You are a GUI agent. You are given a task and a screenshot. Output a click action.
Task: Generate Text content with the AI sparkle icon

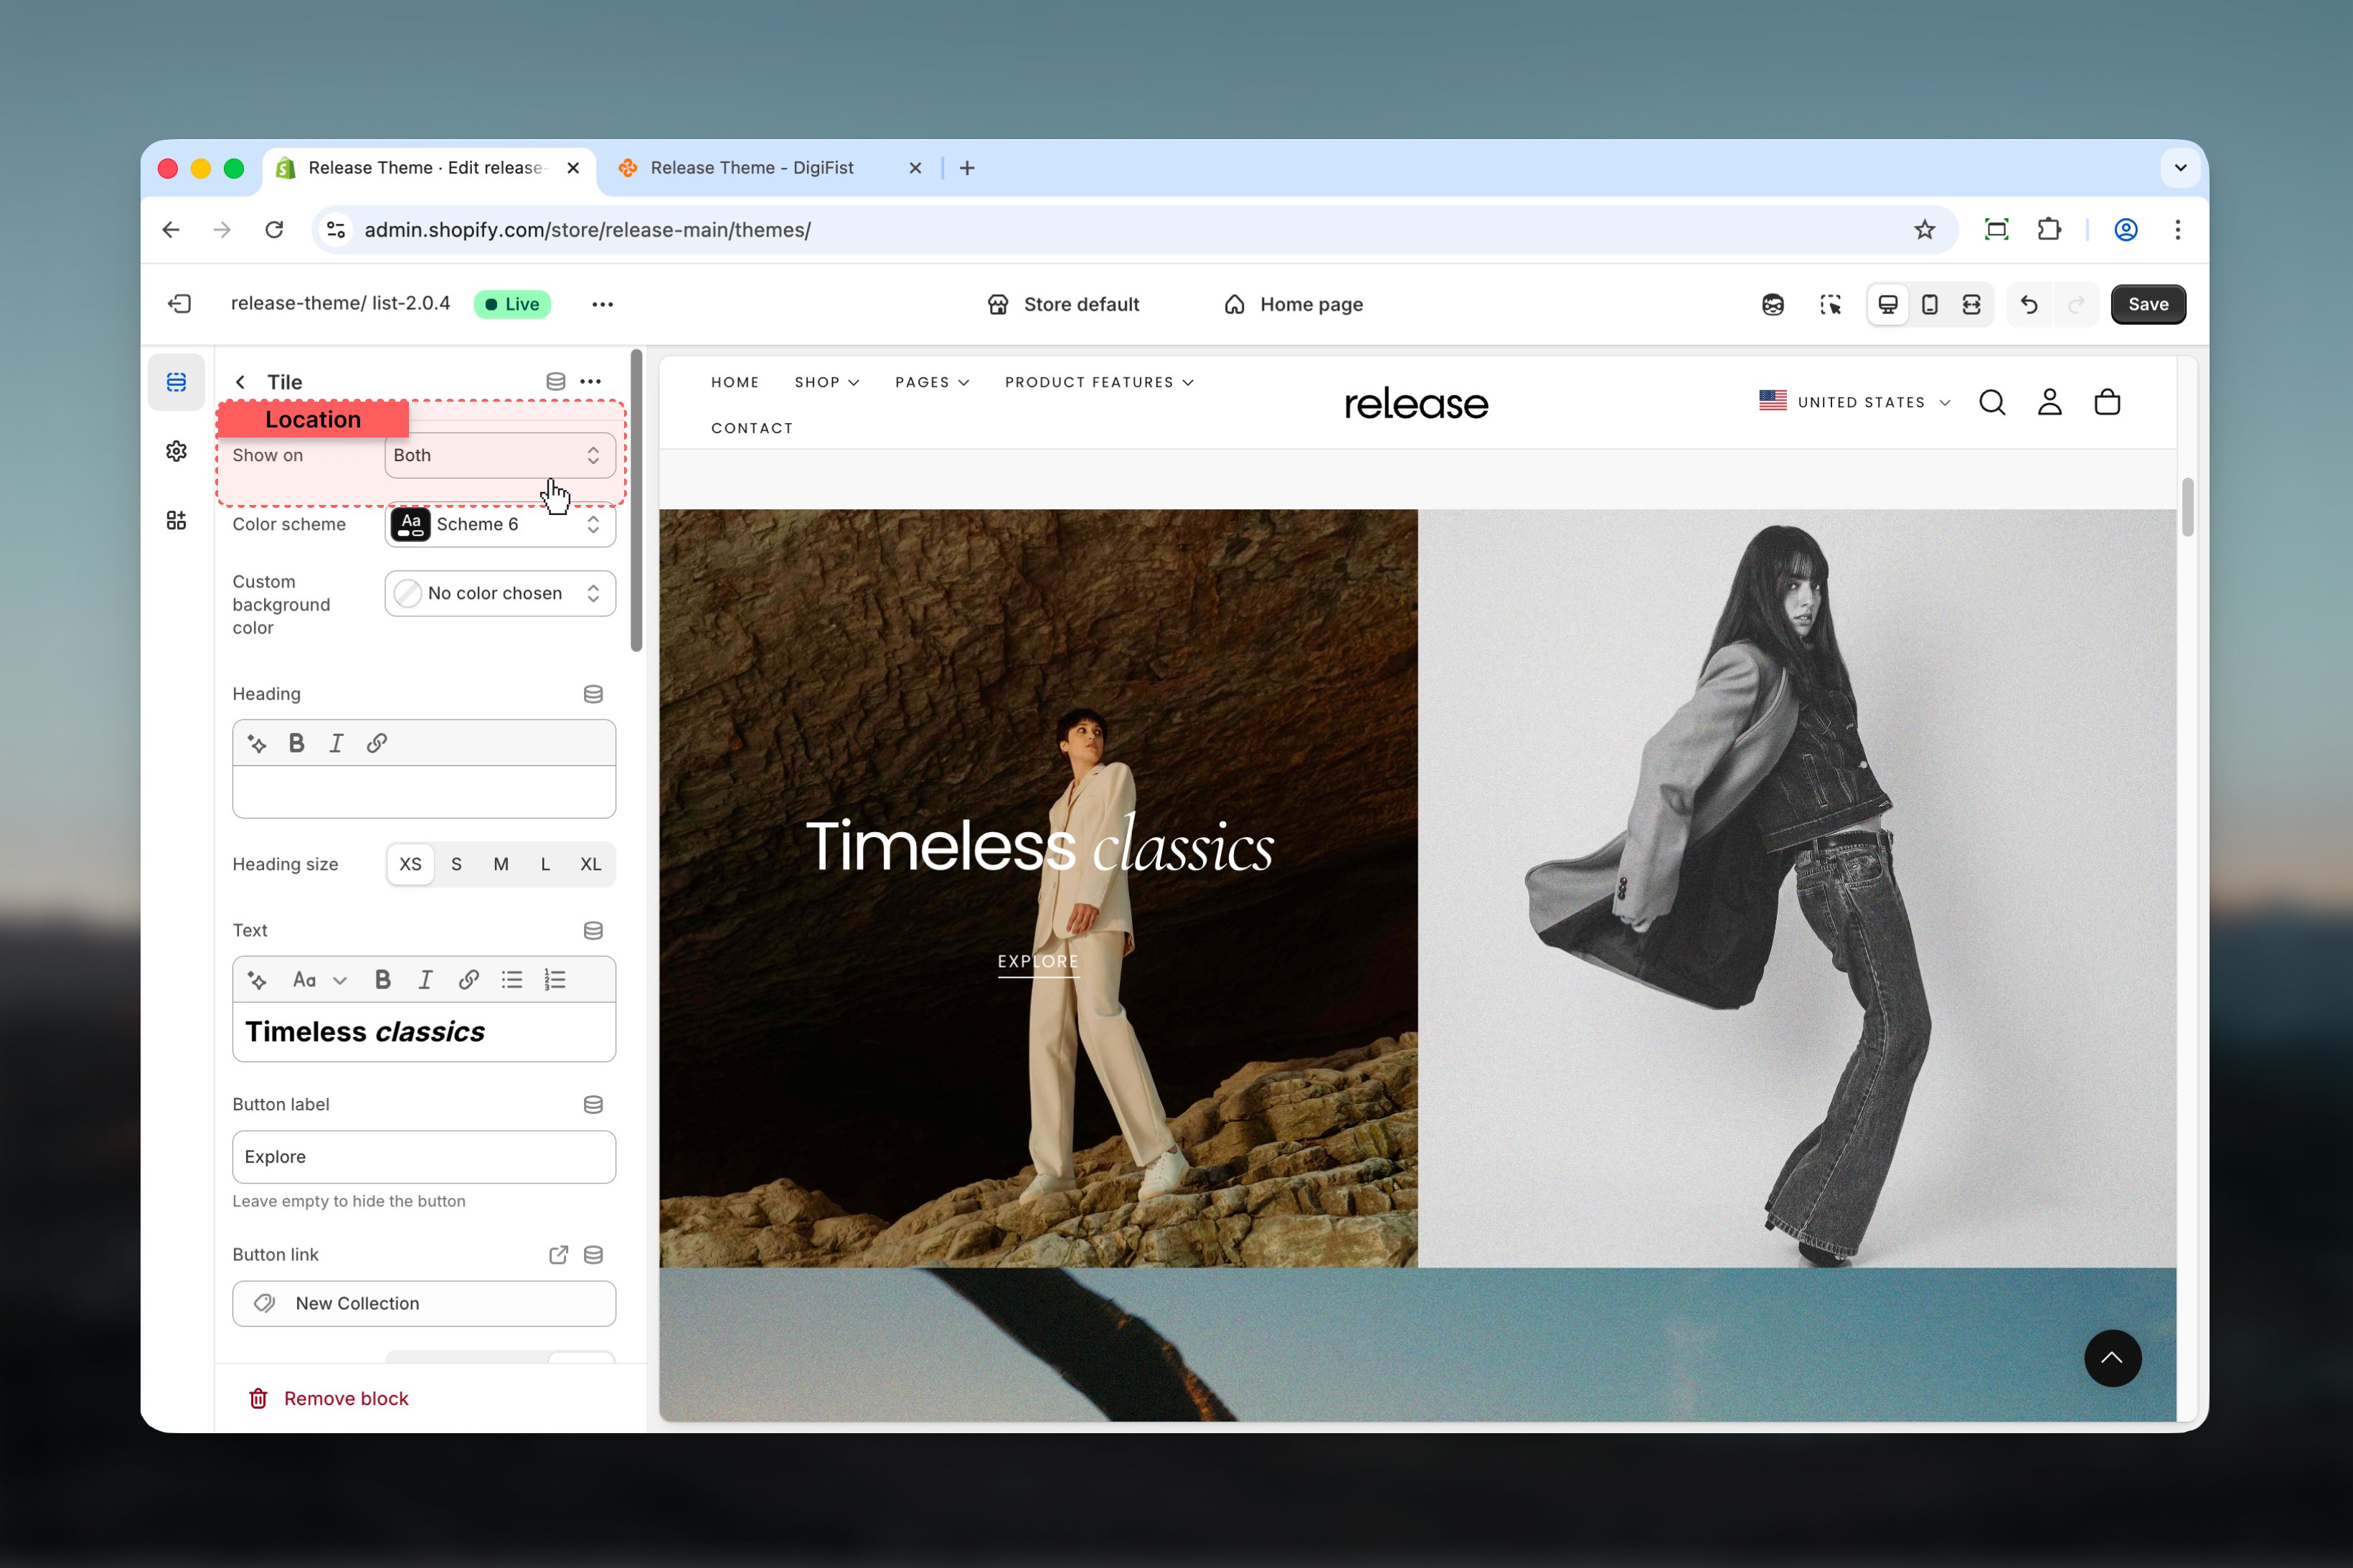pyautogui.click(x=257, y=980)
